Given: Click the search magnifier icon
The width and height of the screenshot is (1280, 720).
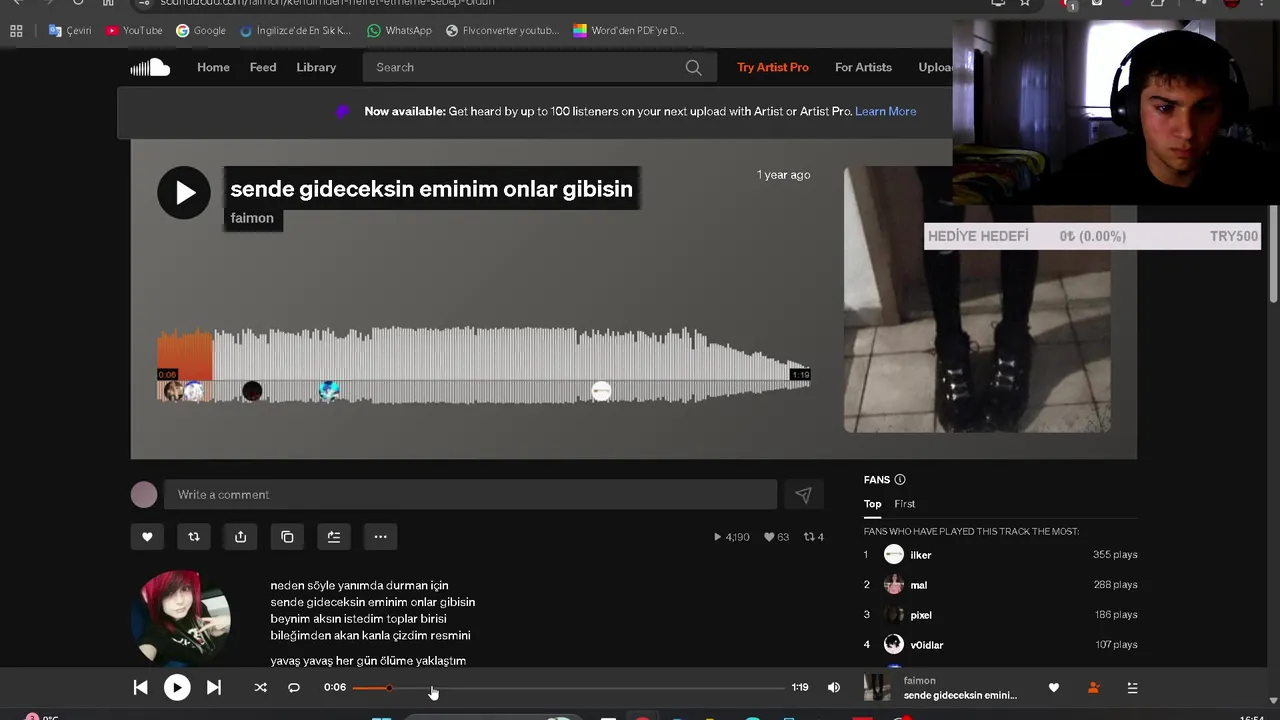Looking at the screenshot, I should [694, 67].
